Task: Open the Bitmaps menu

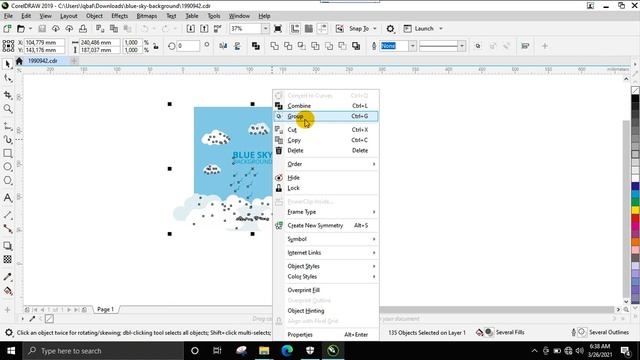Action: point(147,16)
